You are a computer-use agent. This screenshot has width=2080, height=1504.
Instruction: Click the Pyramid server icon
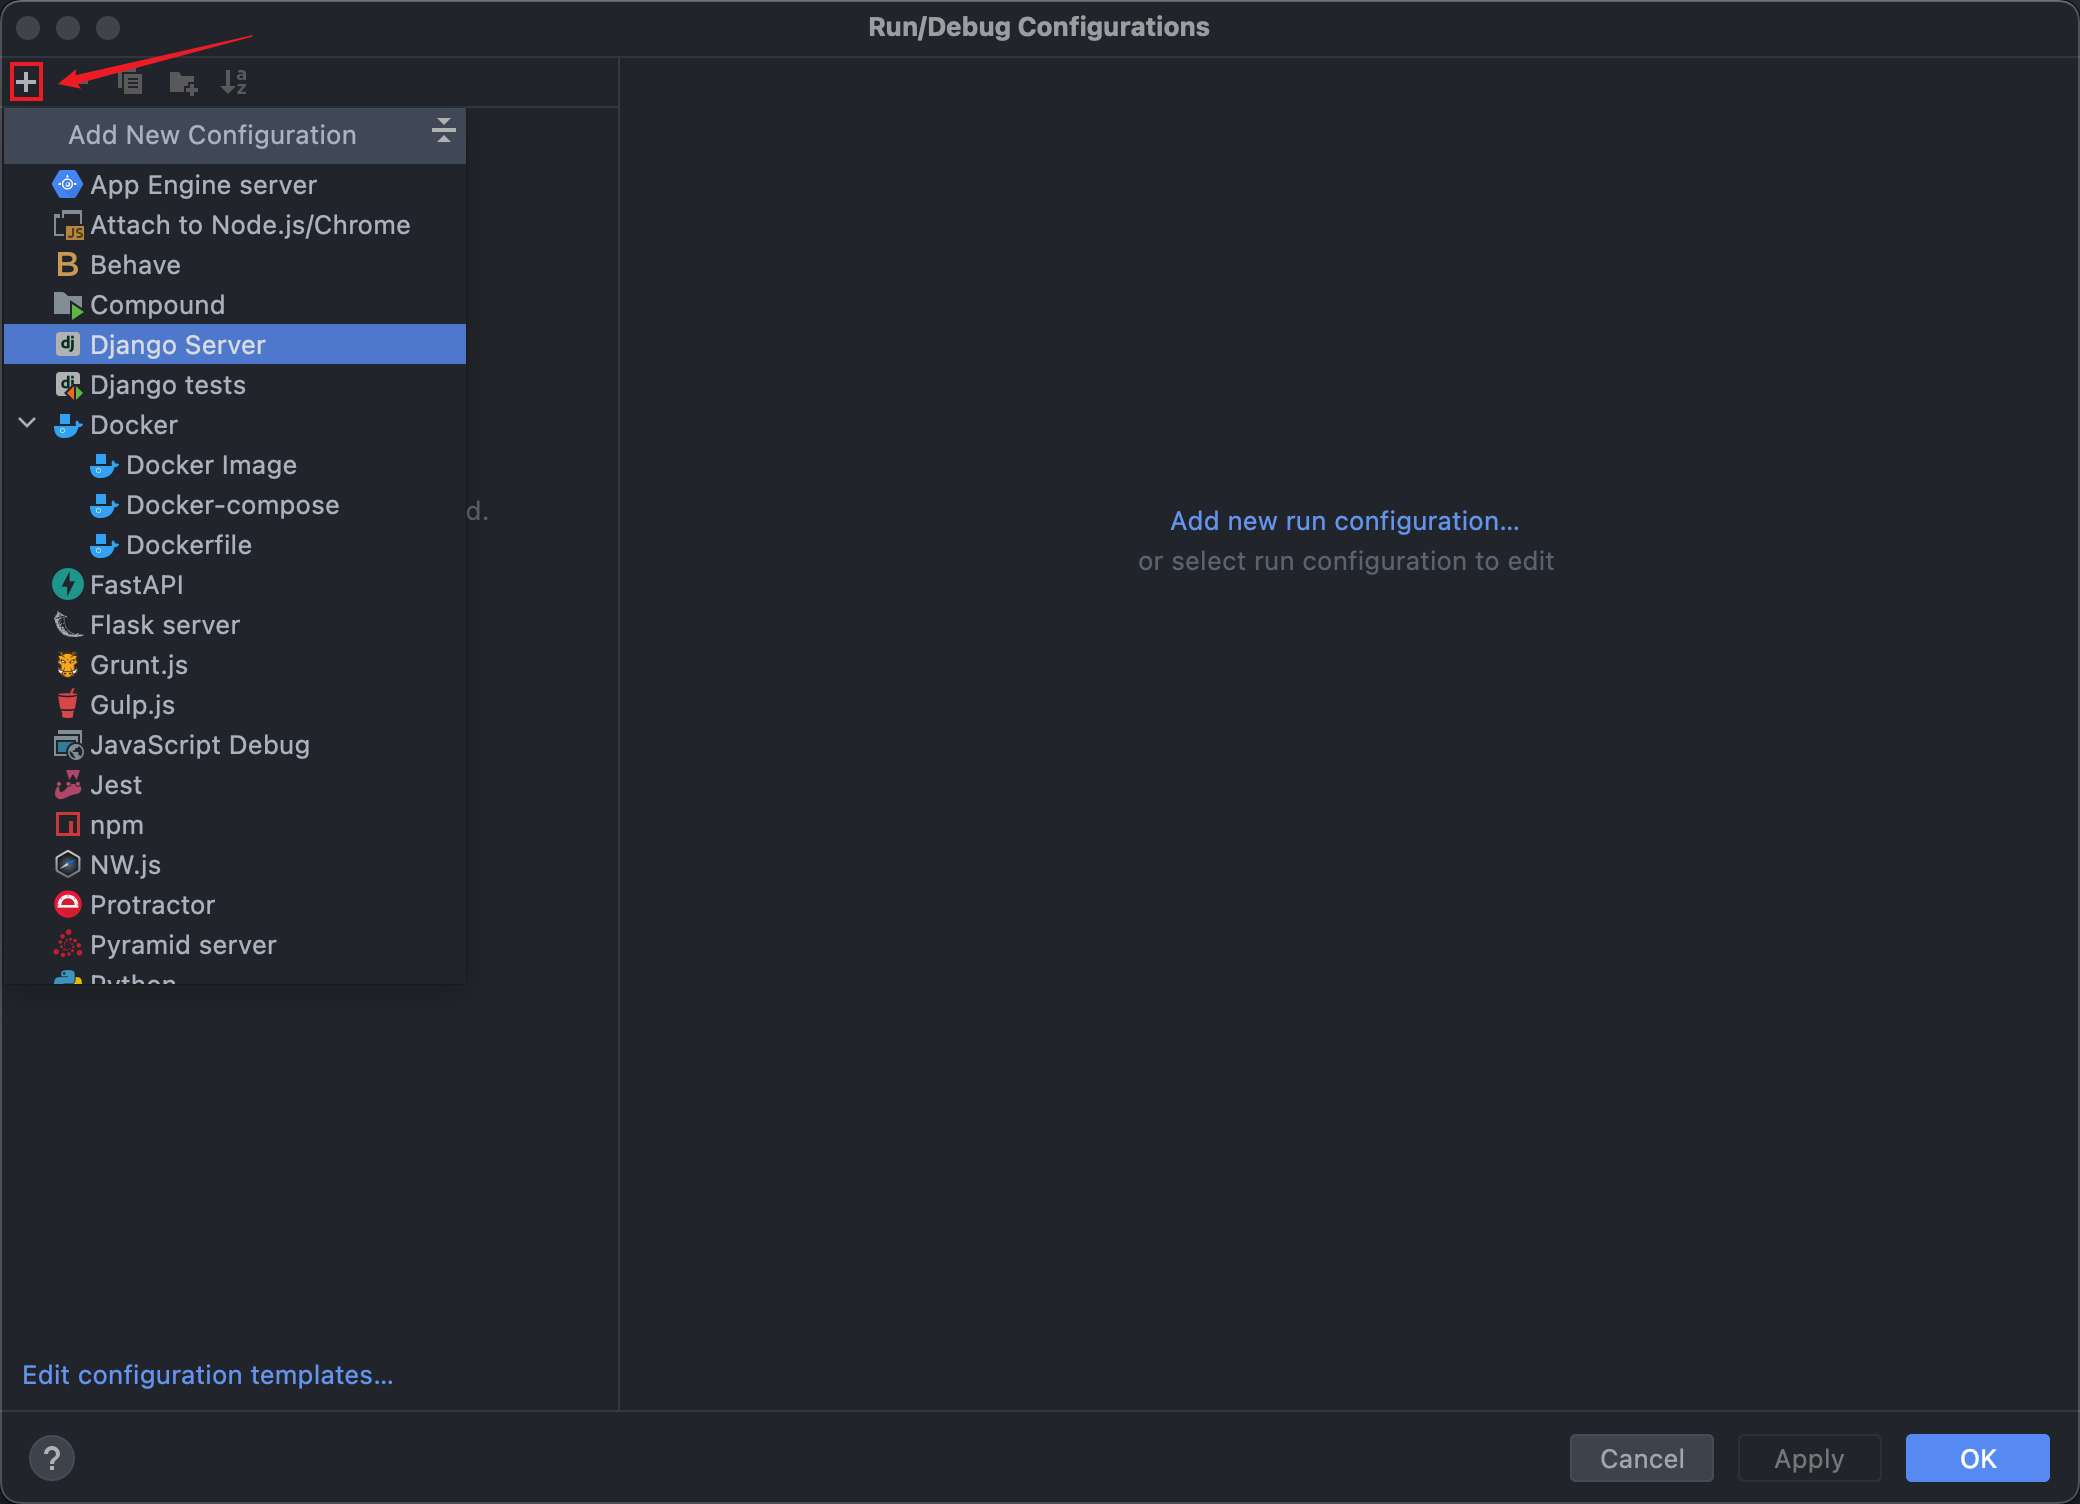point(67,944)
